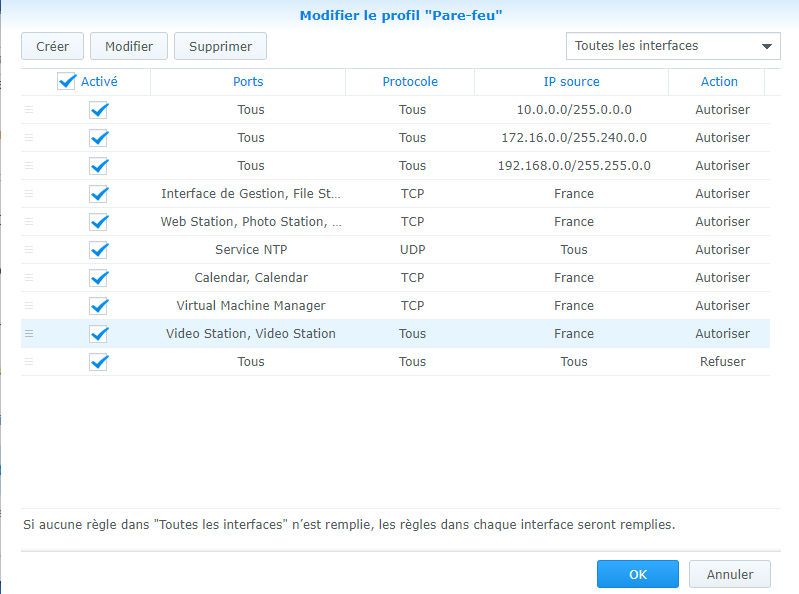799x594 pixels.
Task: Select the Calendar, Calendar ports cell
Action: point(251,278)
